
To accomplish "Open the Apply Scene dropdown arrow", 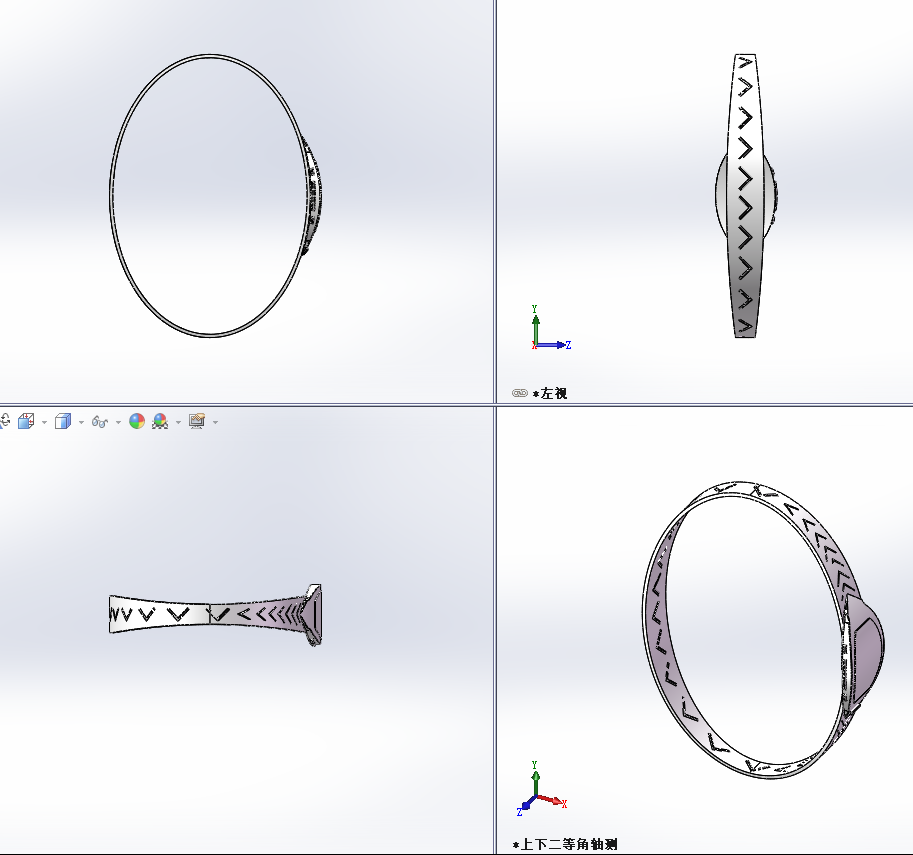I will 178,422.
